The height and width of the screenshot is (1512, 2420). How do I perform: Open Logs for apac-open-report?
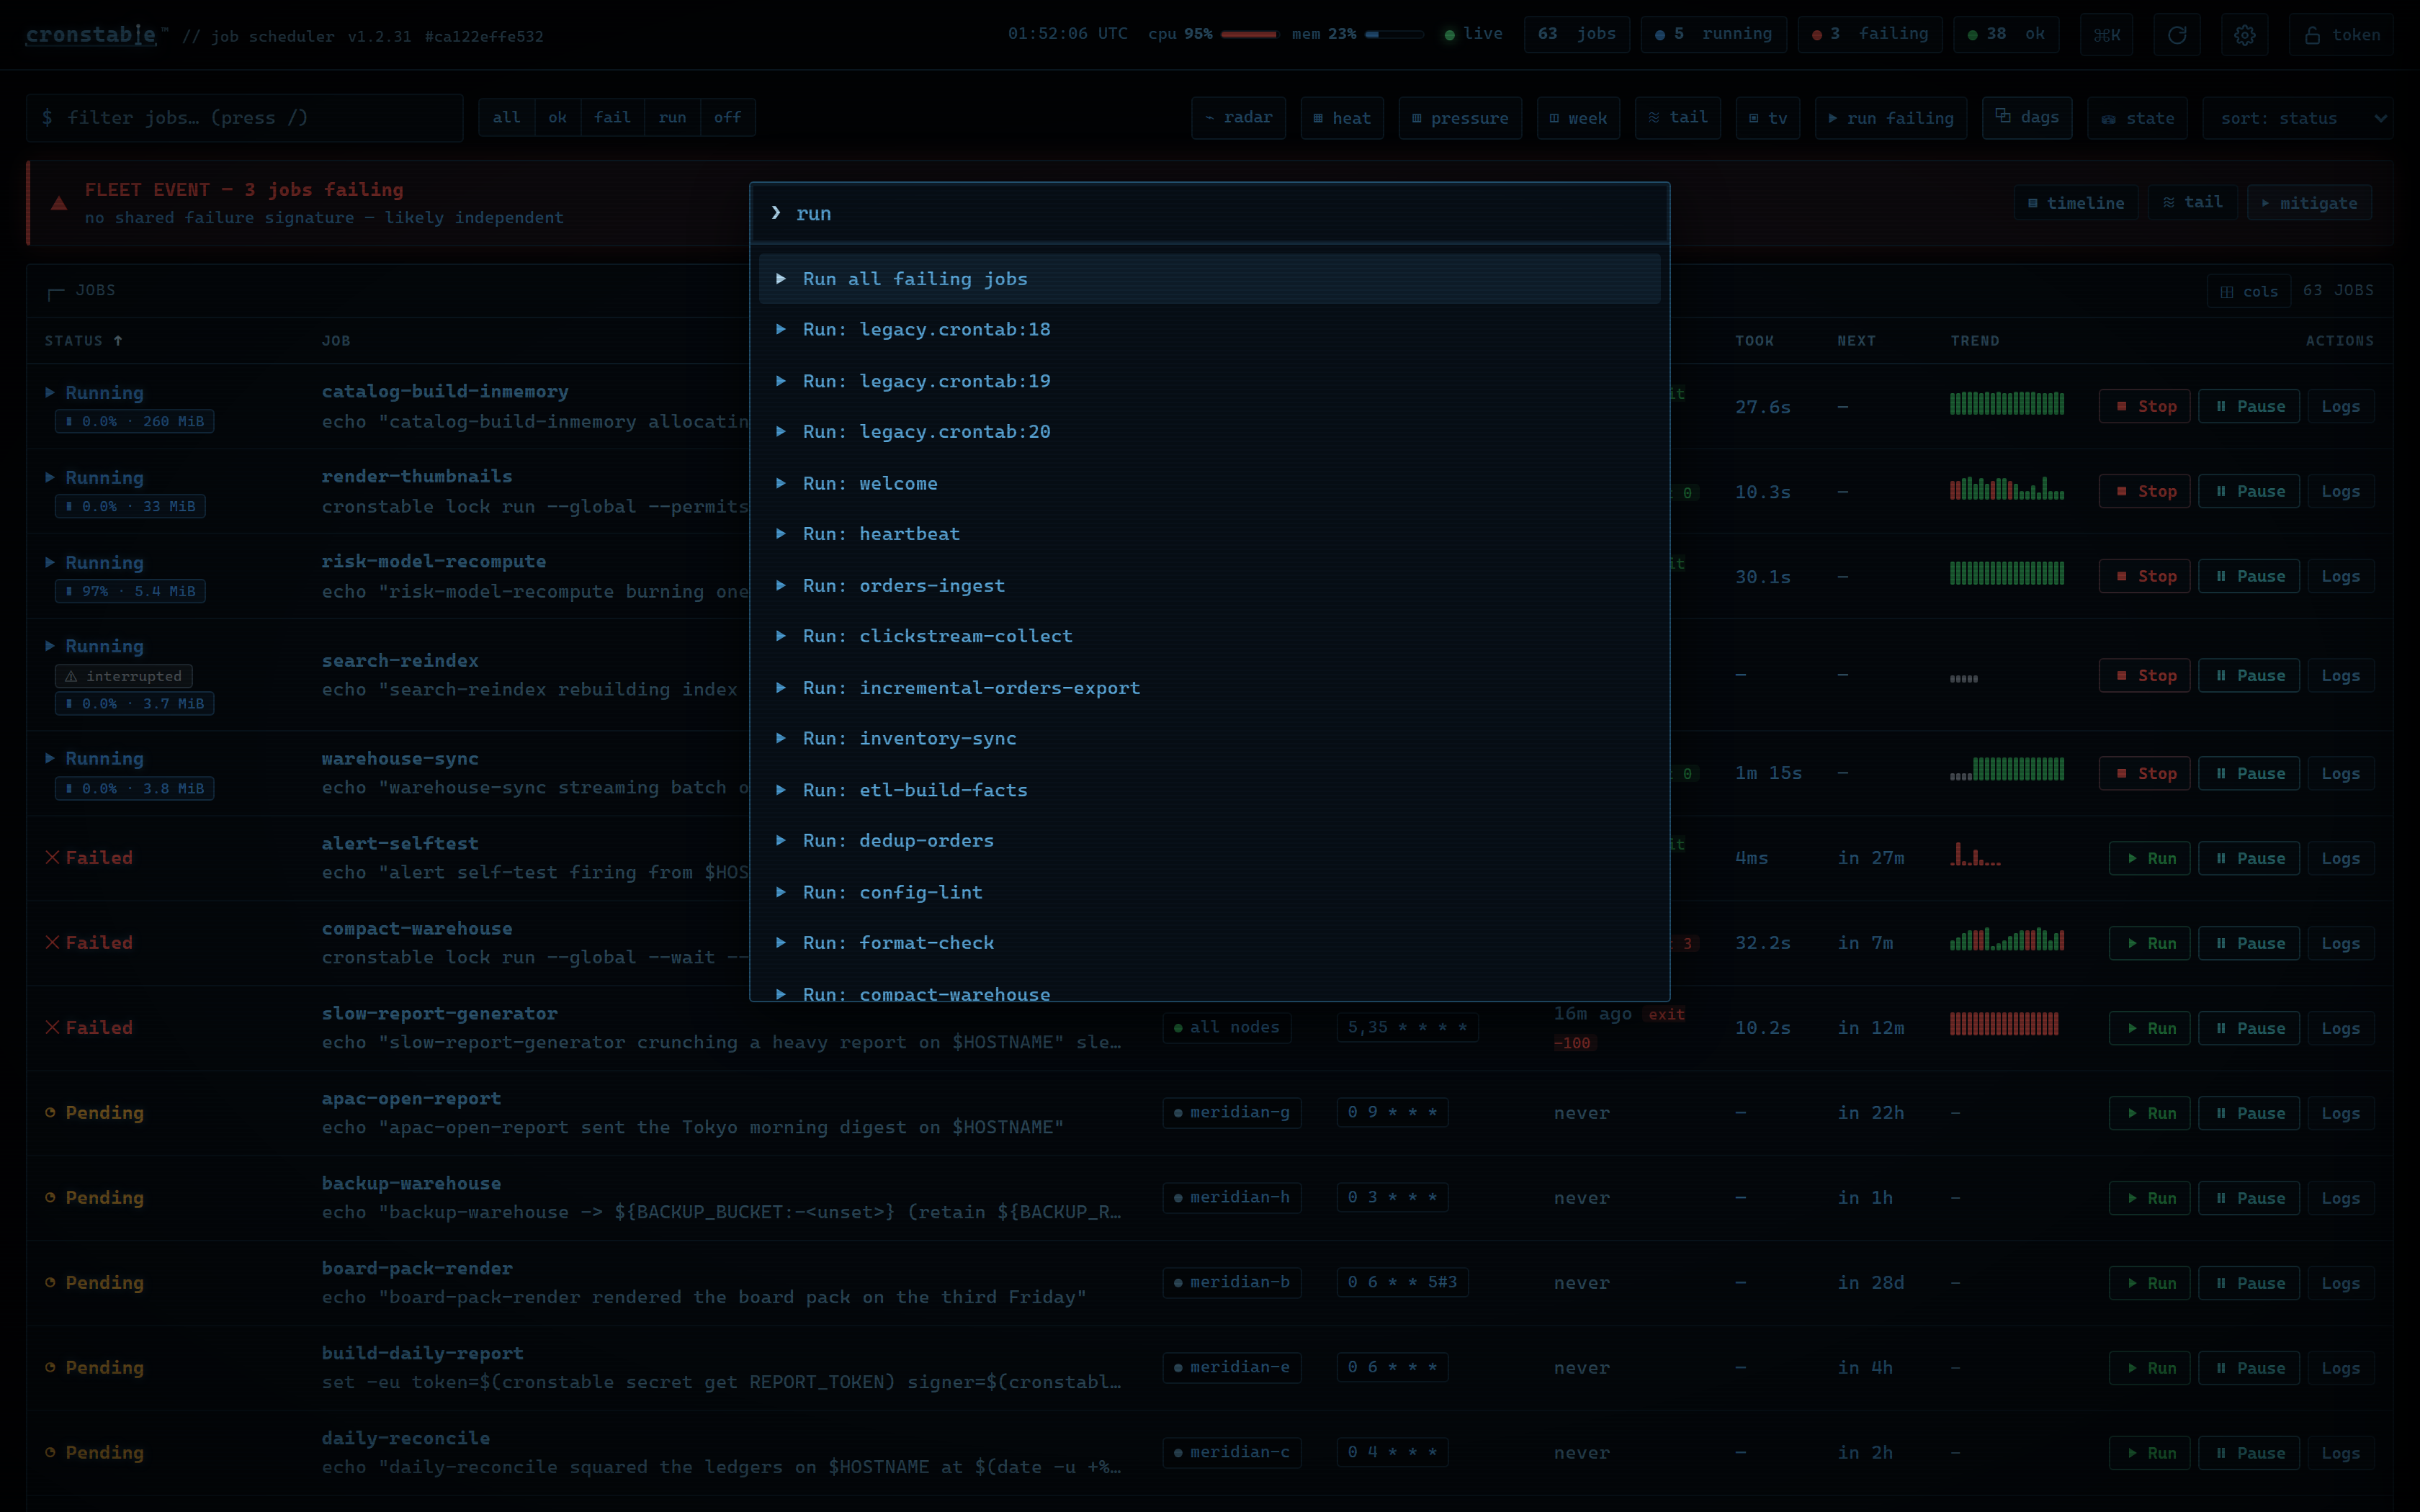(2340, 1114)
